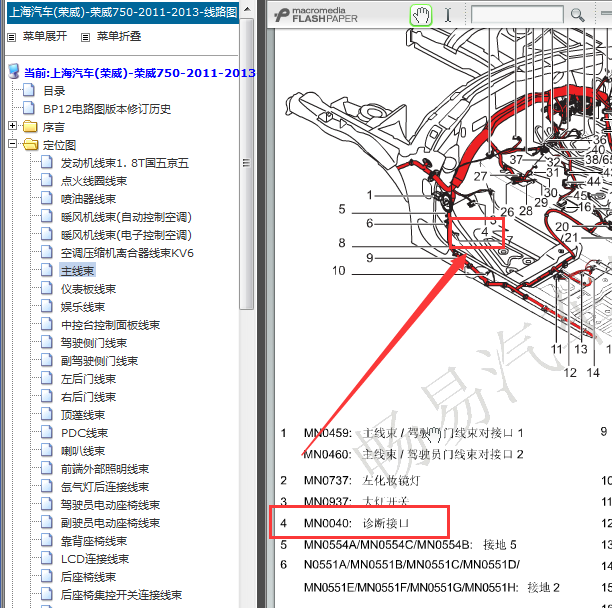Open 顶篷线束 page
Image resolution: width=612 pixels, height=608 pixels.
83,415
